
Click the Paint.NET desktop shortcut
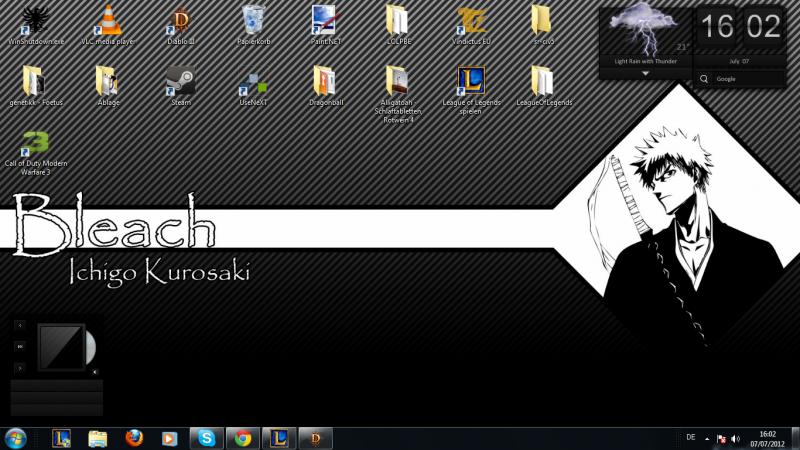click(x=324, y=22)
